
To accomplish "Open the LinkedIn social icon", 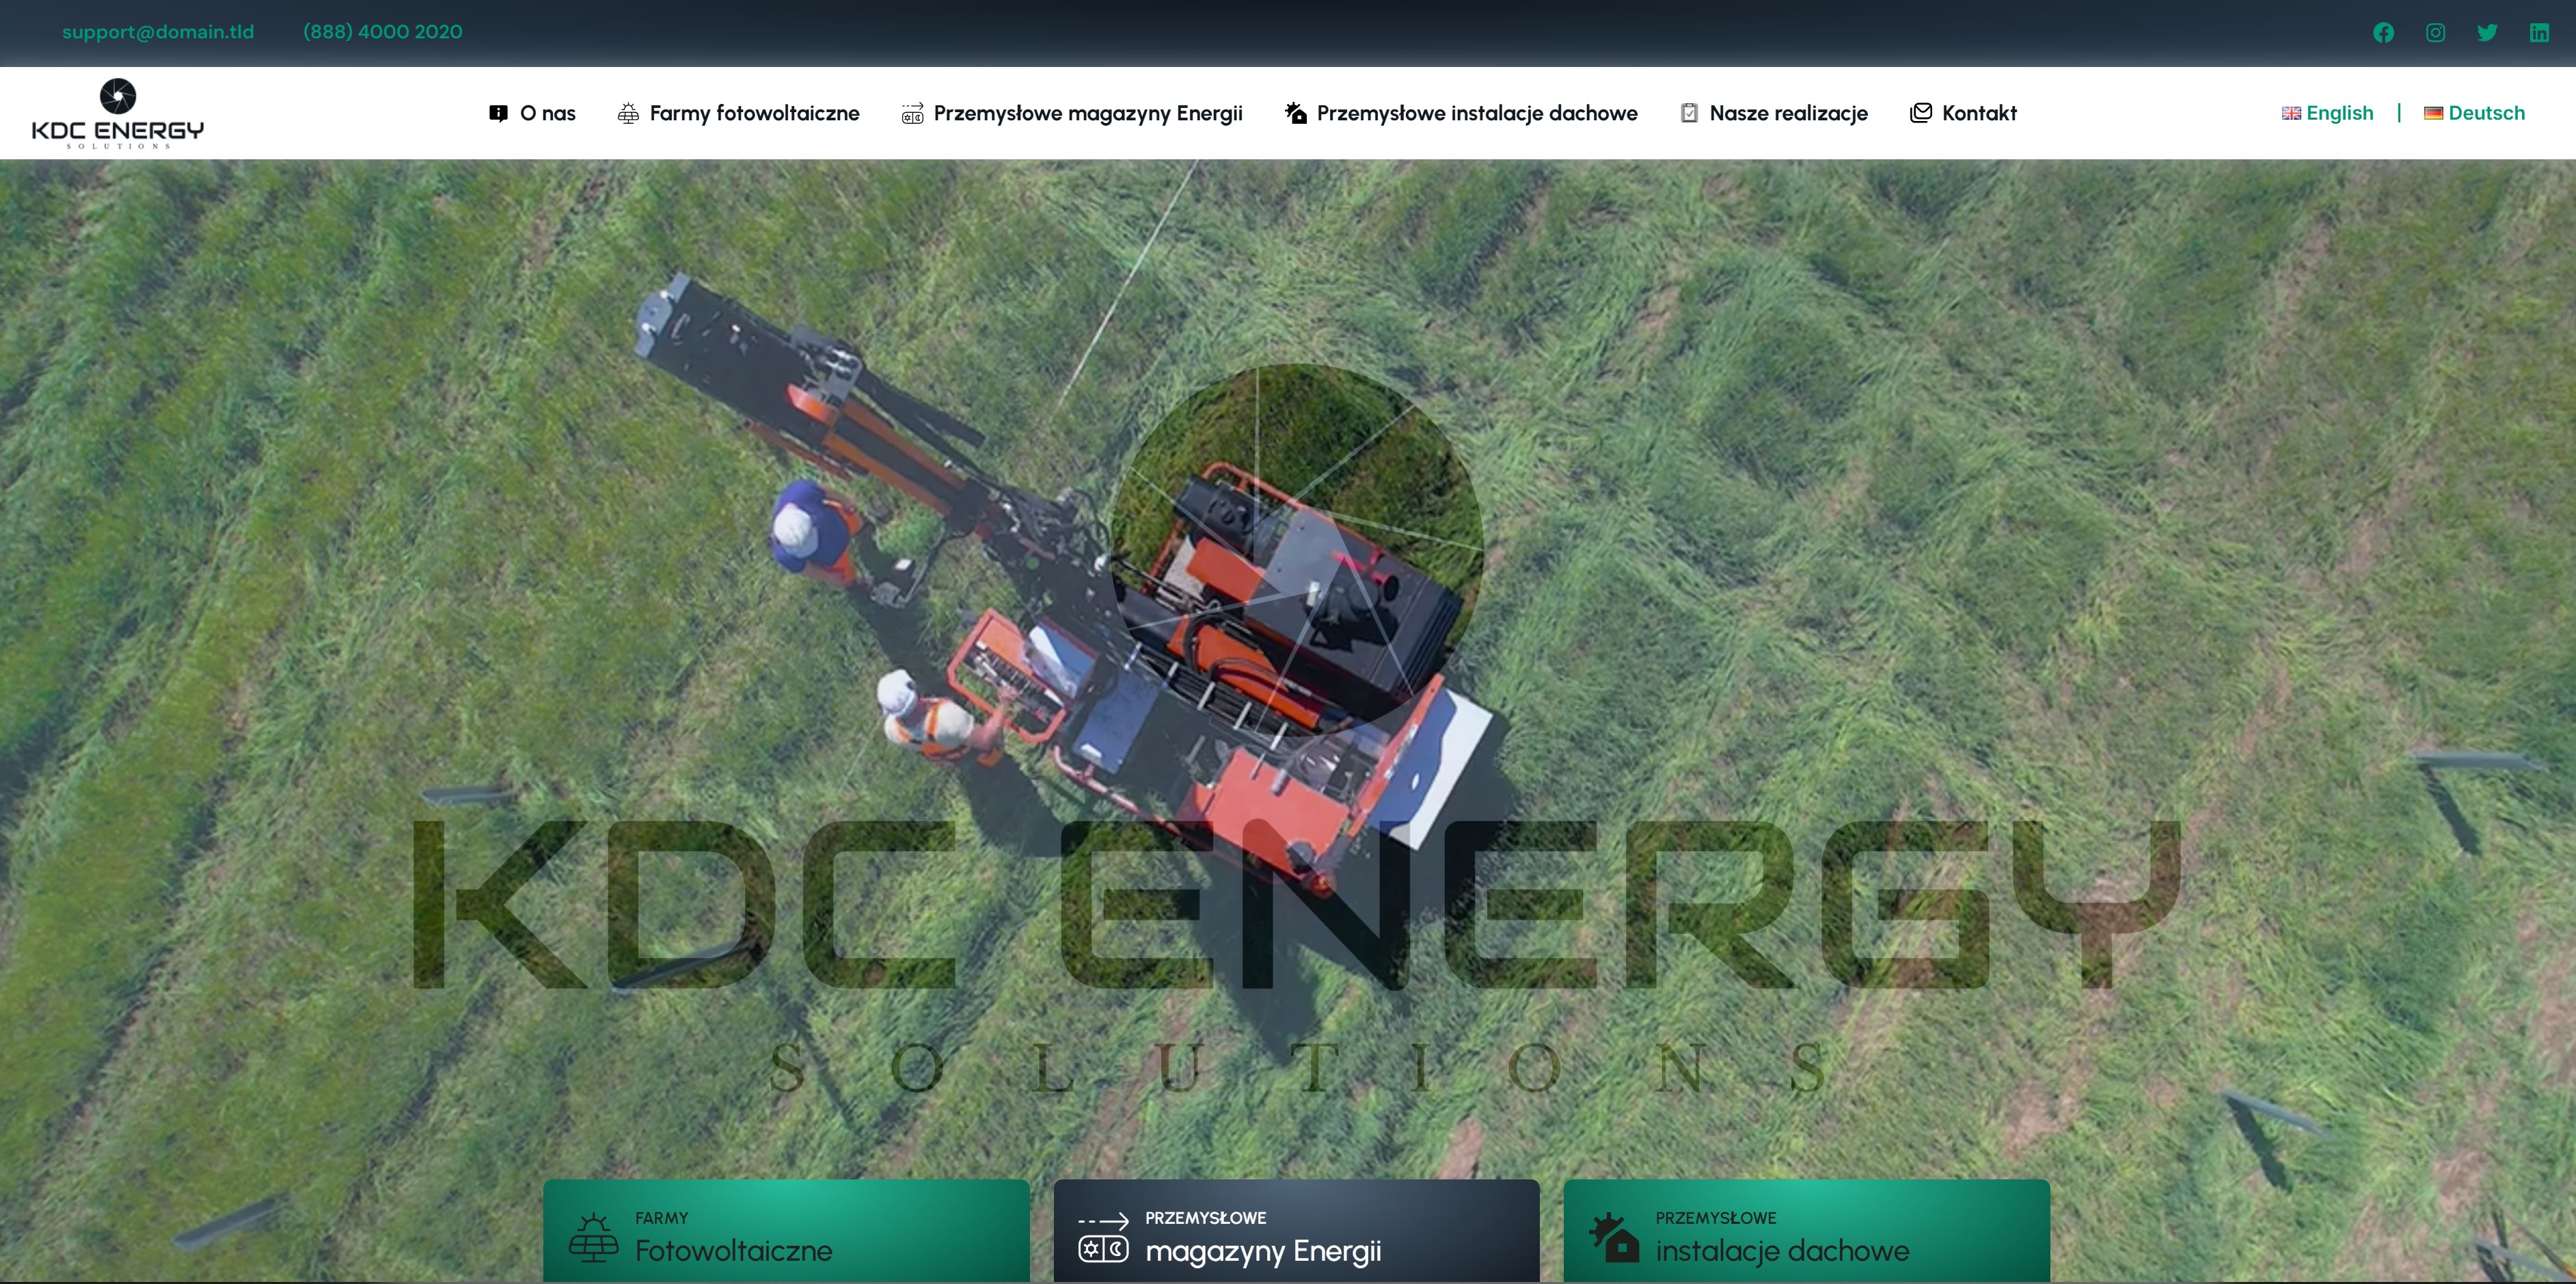I will pos(2539,32).
